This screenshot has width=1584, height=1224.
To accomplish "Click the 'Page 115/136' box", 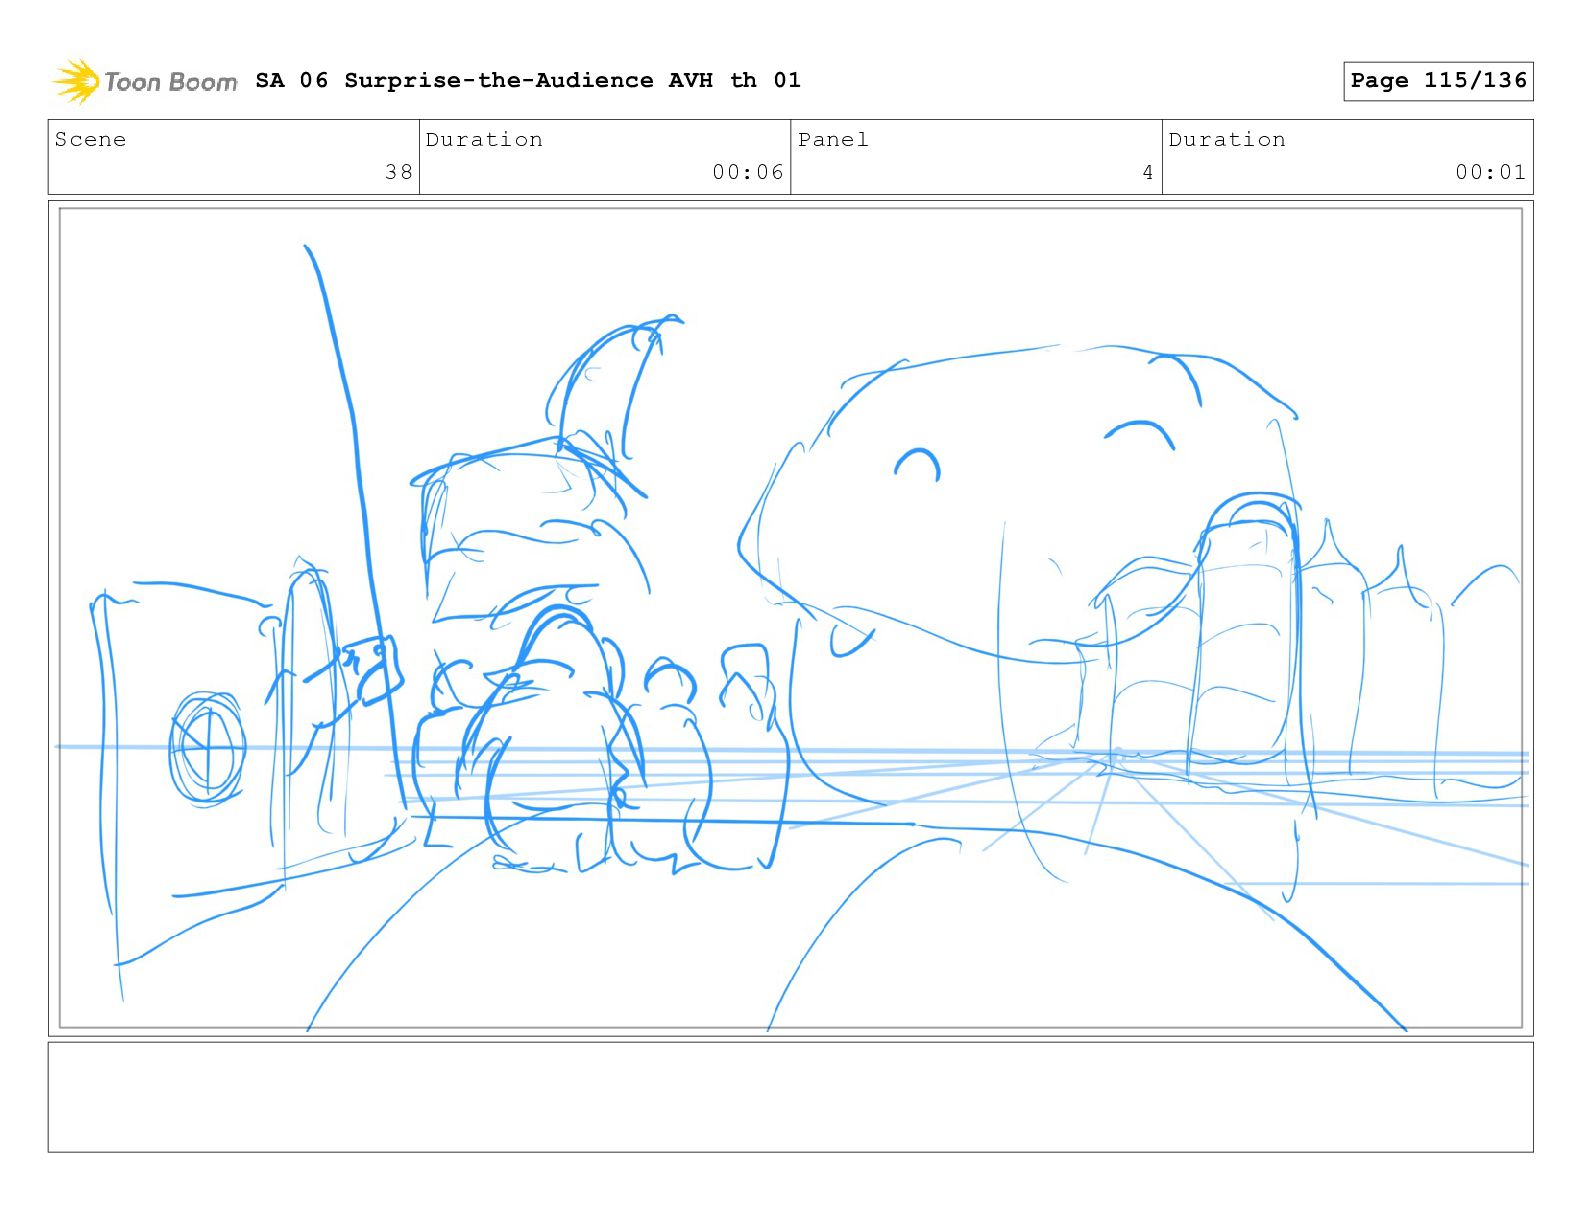I will click(x=1438, y=81).
